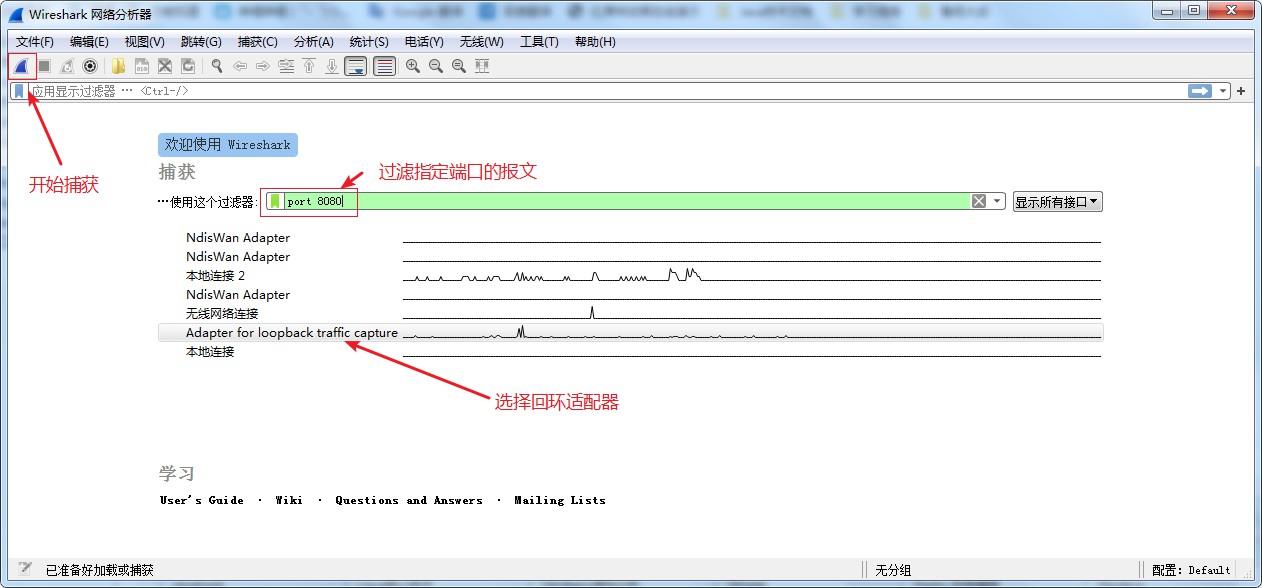Open the Wiki link
1262x588 pixels.
click(x=289, y=500)
